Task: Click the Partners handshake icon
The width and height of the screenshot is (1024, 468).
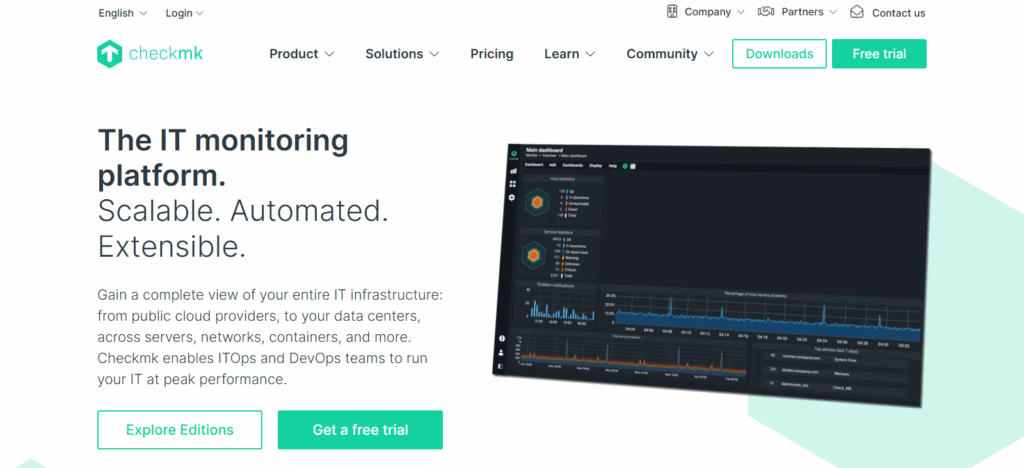Action: coord(767,12)
